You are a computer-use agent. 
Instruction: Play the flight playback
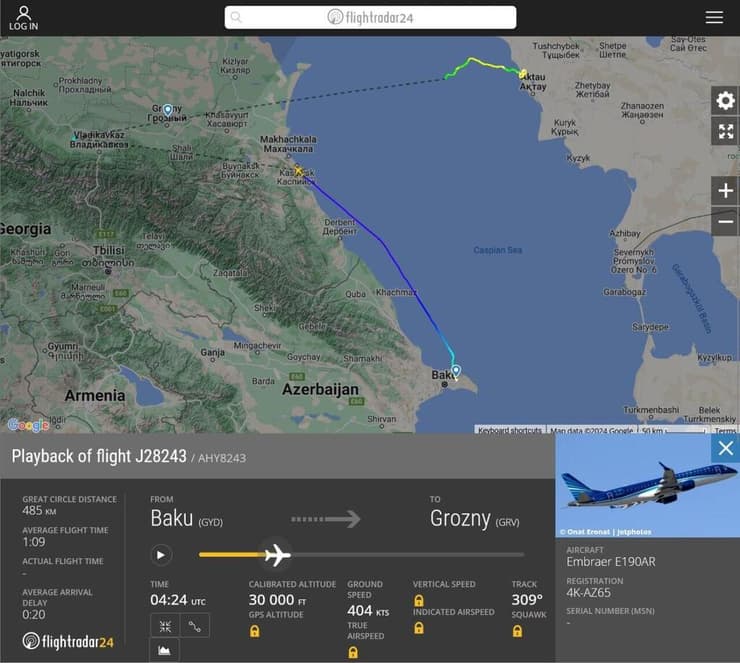tap(161, 554)
